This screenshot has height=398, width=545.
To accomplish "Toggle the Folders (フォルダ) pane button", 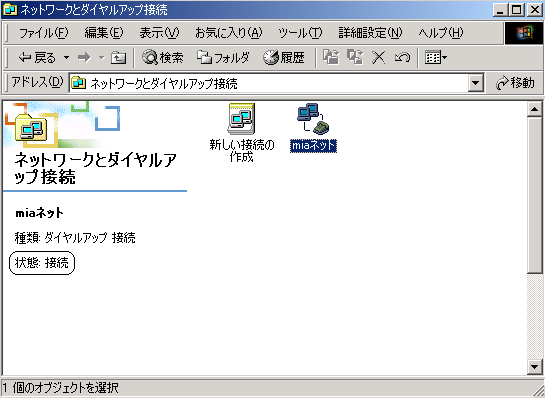I will coord(223,57).
